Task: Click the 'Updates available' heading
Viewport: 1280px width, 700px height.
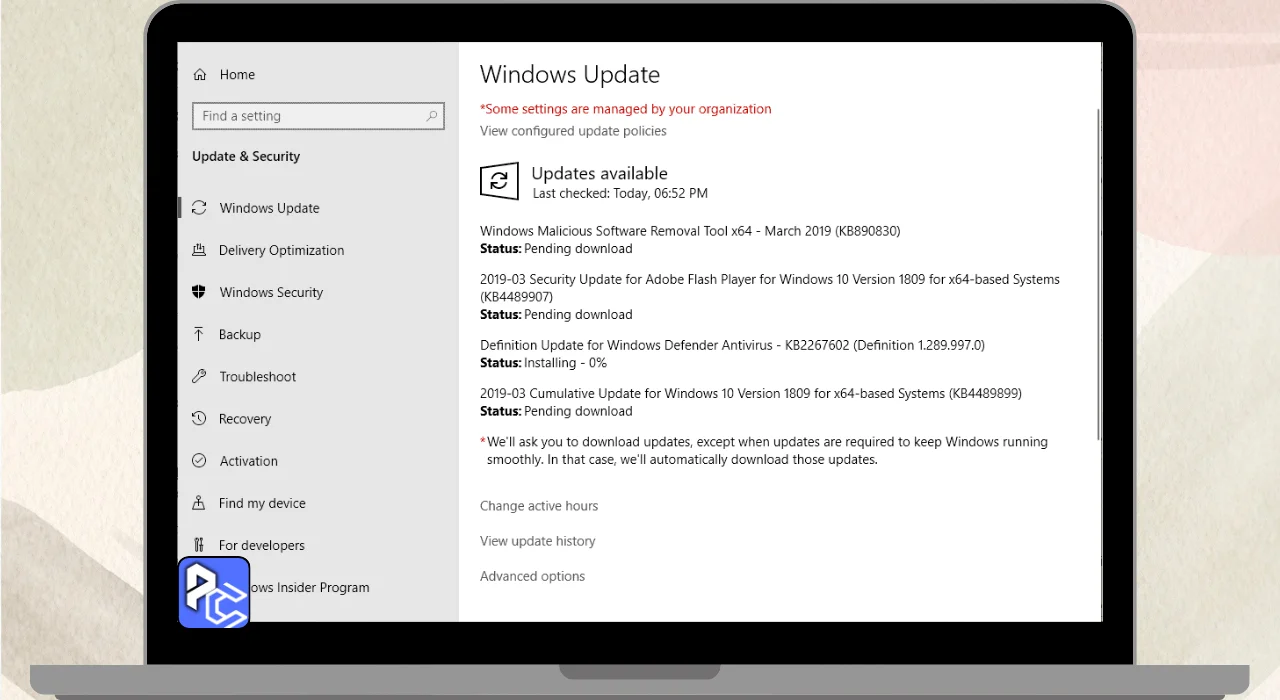Action: click(x=599, y=173)
